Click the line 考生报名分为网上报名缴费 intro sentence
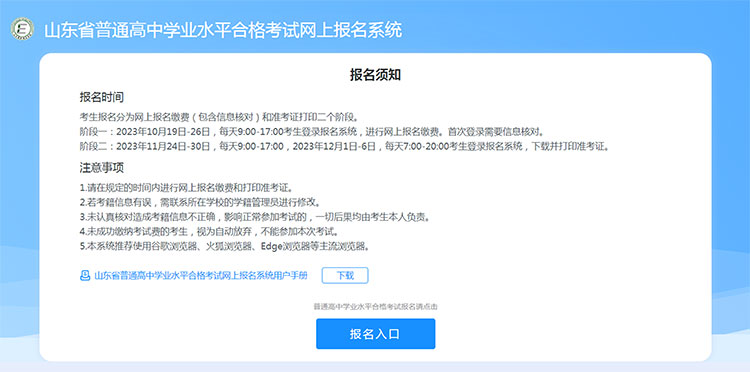The width and height of the screenshot is (750, 372). (x=219, y=117)
